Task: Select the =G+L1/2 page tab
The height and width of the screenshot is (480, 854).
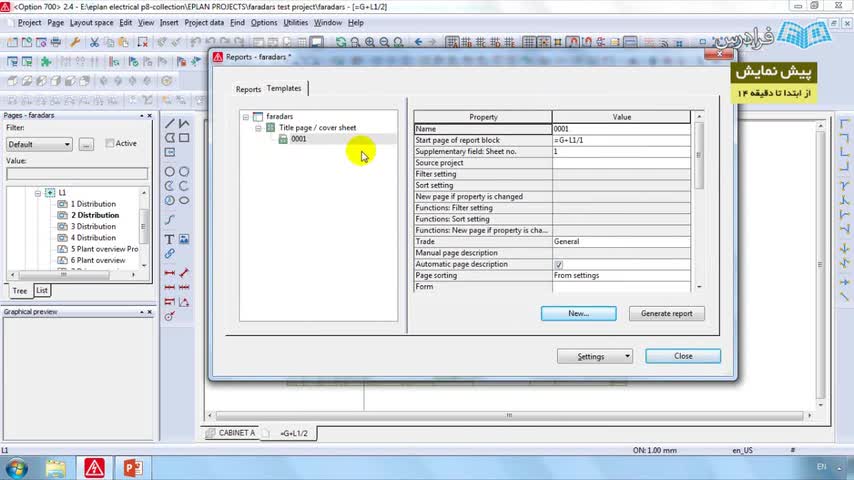Action: 294,434
